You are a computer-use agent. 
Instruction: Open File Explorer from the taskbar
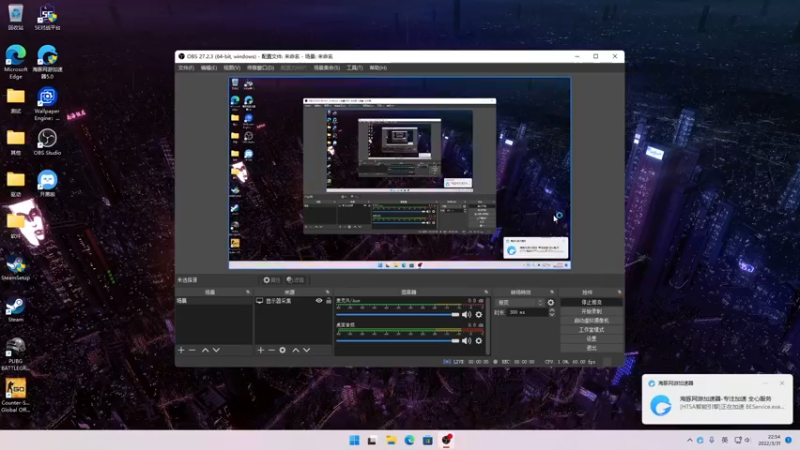coord(391,440)
